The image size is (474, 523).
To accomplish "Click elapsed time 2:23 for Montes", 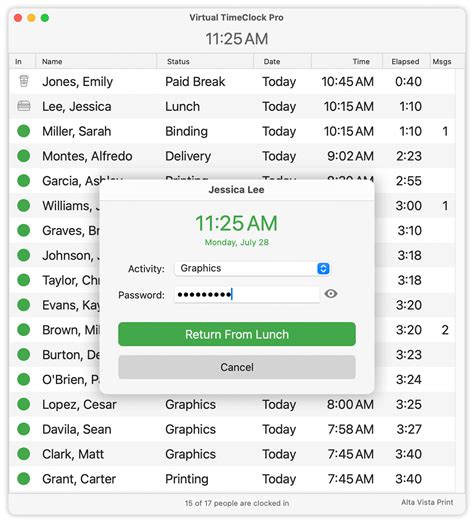I will [409, 156].
